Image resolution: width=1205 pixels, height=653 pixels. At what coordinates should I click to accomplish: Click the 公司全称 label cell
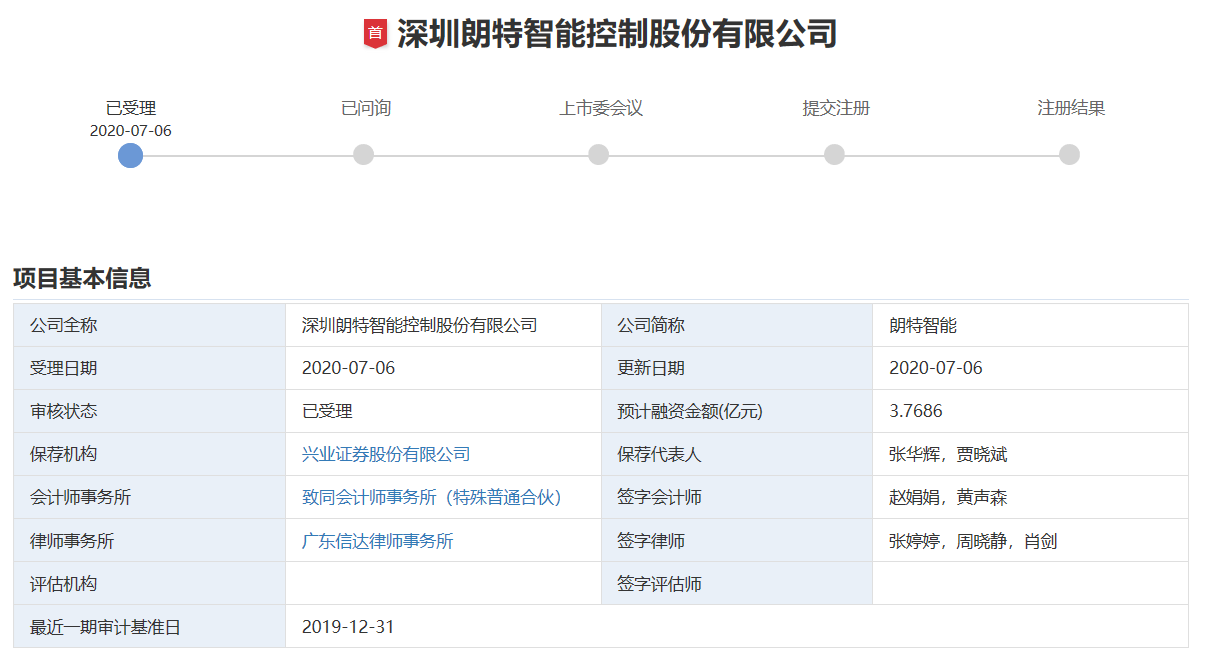tap(149, 325)
